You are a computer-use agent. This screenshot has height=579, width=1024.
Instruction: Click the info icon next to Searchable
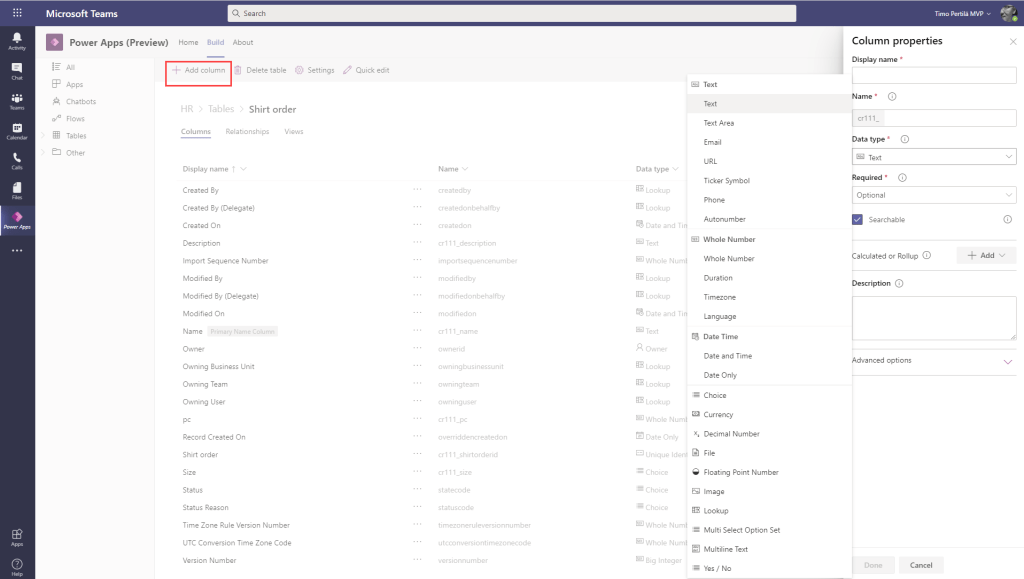[1007, 219]
